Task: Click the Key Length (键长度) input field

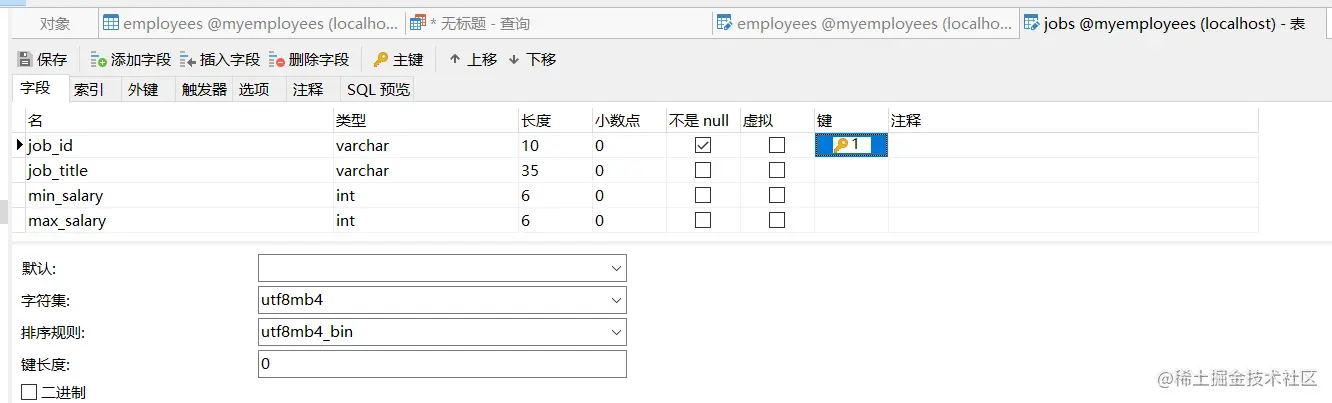Action: [442, 364]
